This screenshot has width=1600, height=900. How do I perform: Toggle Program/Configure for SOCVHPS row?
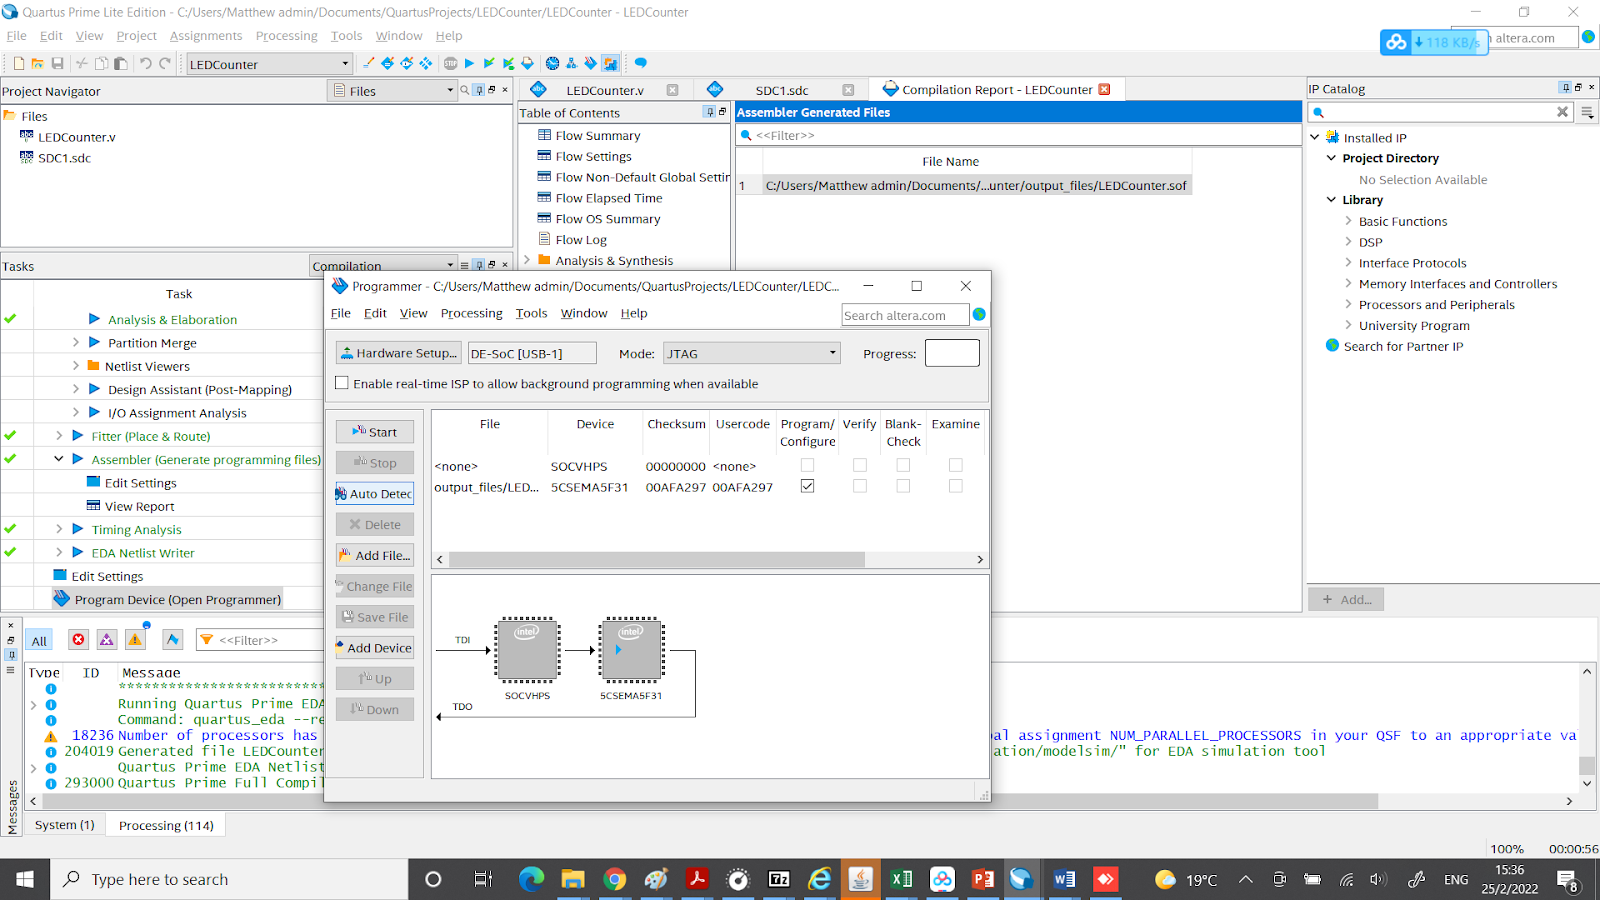point(807,465)
